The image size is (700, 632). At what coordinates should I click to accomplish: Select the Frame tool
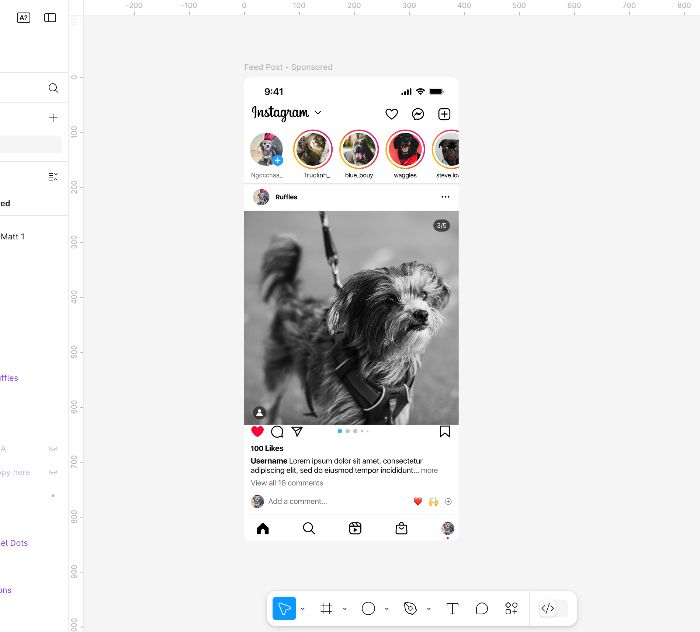click(326, 608)
